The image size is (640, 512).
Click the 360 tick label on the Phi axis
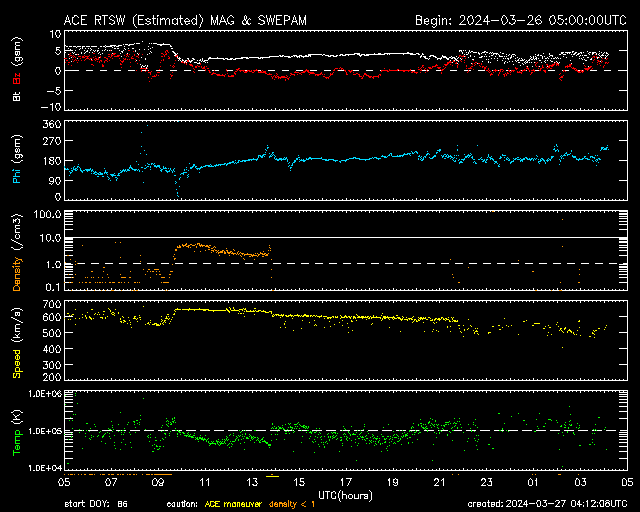[x=52, y=124]
